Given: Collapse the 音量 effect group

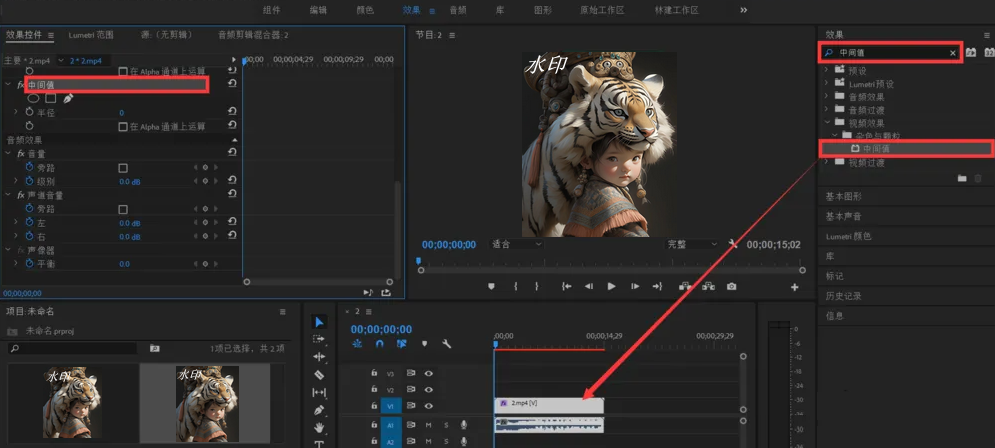Looking at the screenshot, I should pos(8,154).
